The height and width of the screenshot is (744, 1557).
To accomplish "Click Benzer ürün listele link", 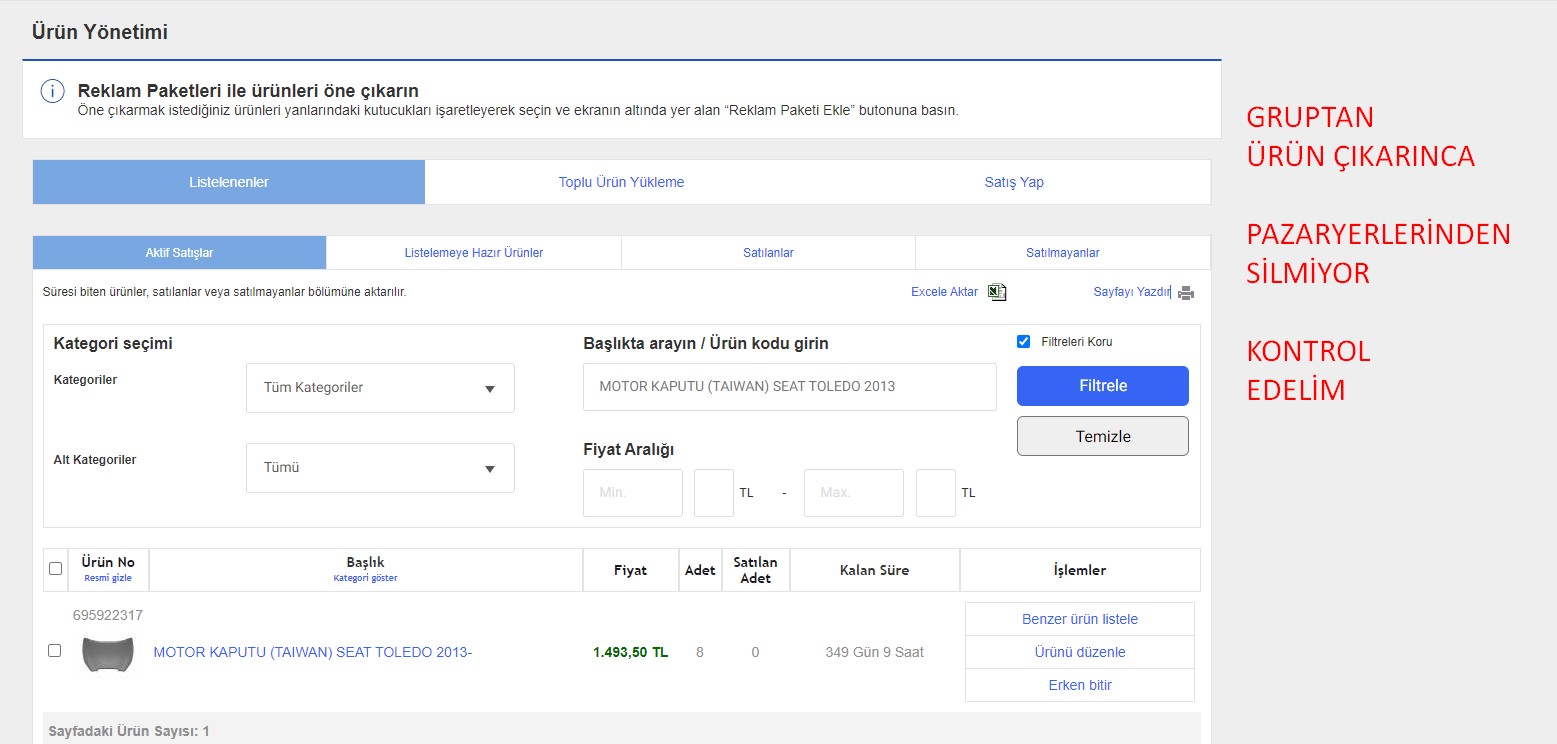I will pos(1079,619).
